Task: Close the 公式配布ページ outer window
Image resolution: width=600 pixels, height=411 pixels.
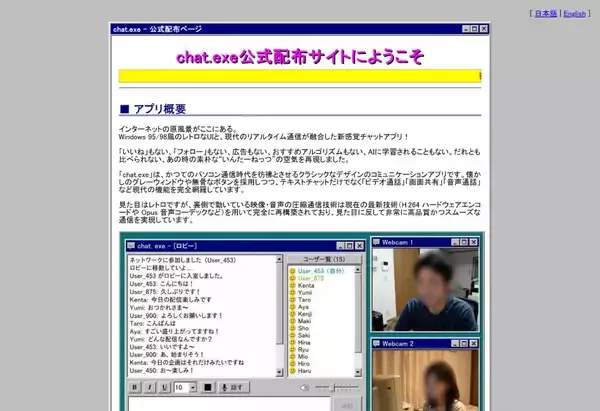Action: tap(484, 29)
